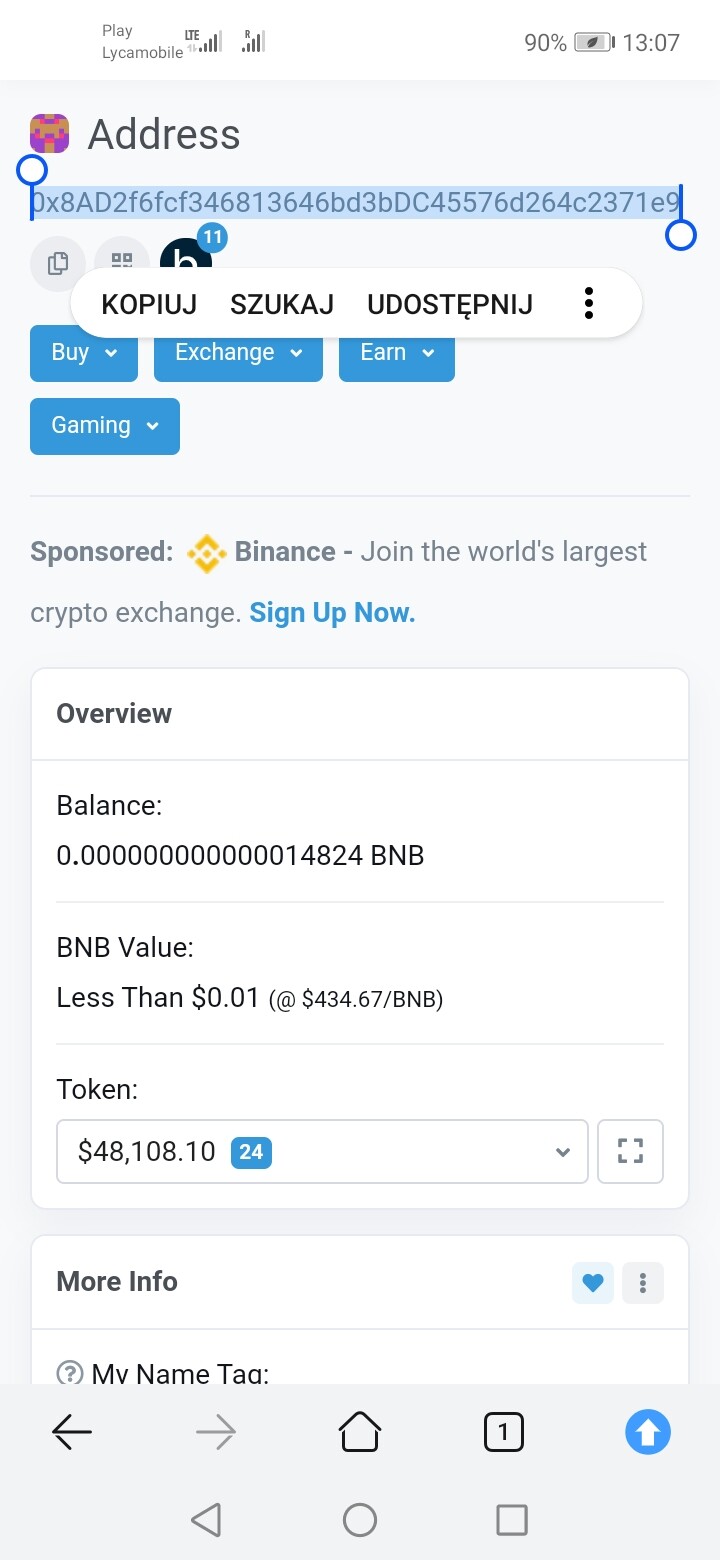Screen dimensions: 720x1560
Task: Choose KOPIUJ in the selection menu
Action: (x=149, y=304)
